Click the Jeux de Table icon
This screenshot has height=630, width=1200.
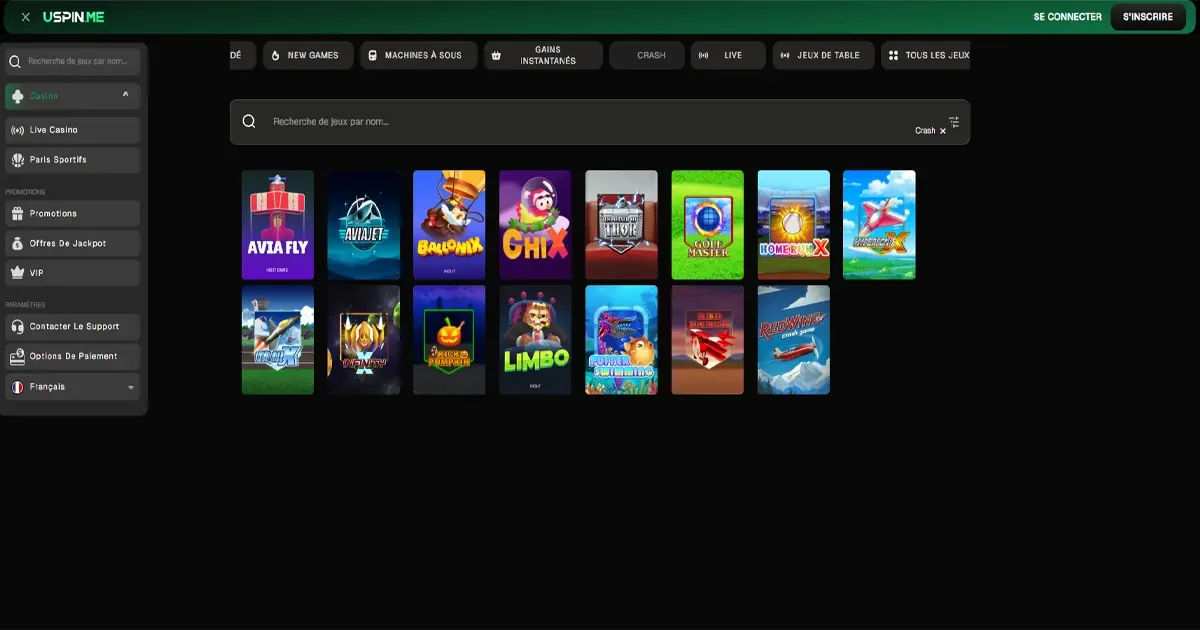click(x=785, y=55)
